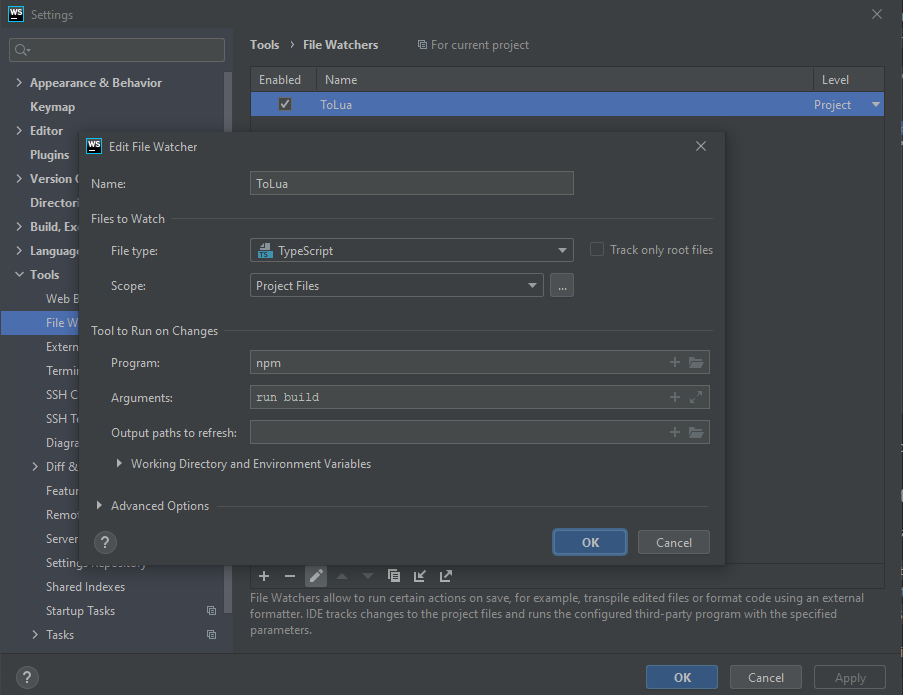Expand Advanced Options section
The height and width of the screenshot is (695, 903).
click(x=99, y=506)
